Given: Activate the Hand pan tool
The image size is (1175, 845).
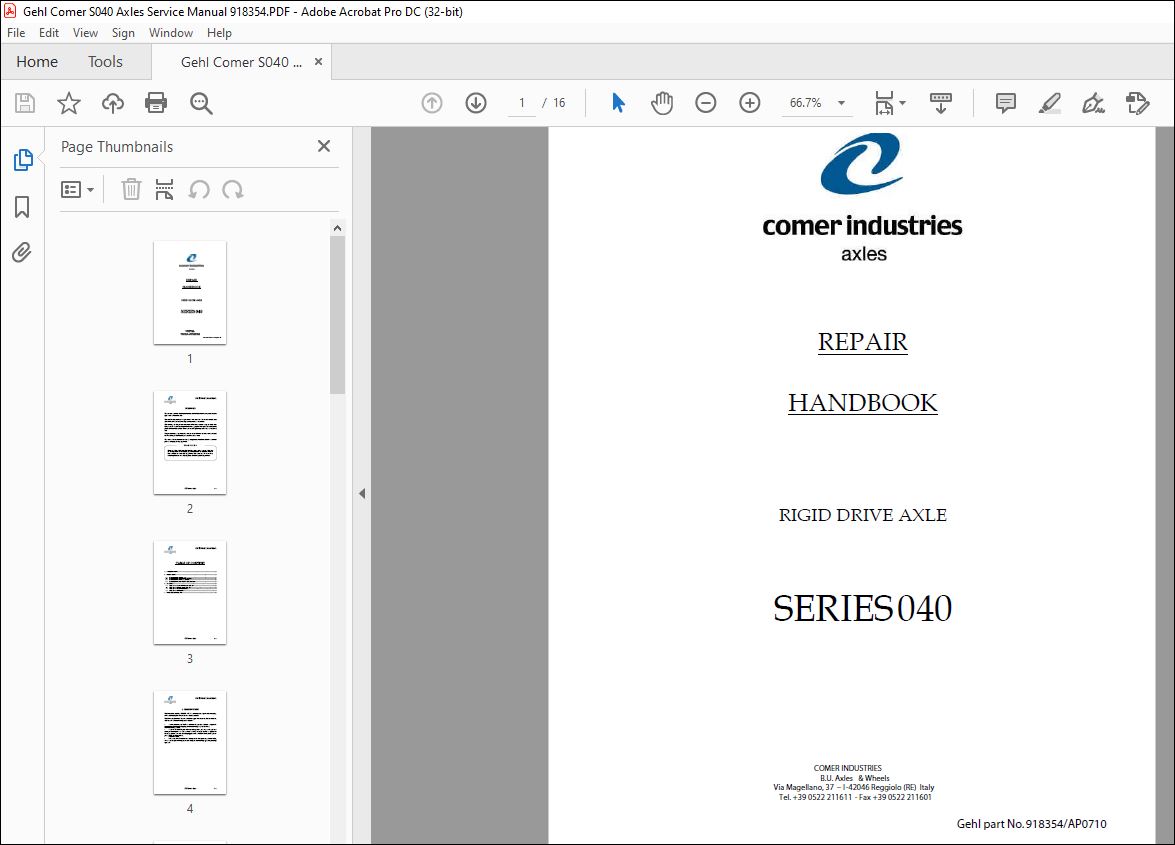Looking at the screenshot, I should click(662, 103).
